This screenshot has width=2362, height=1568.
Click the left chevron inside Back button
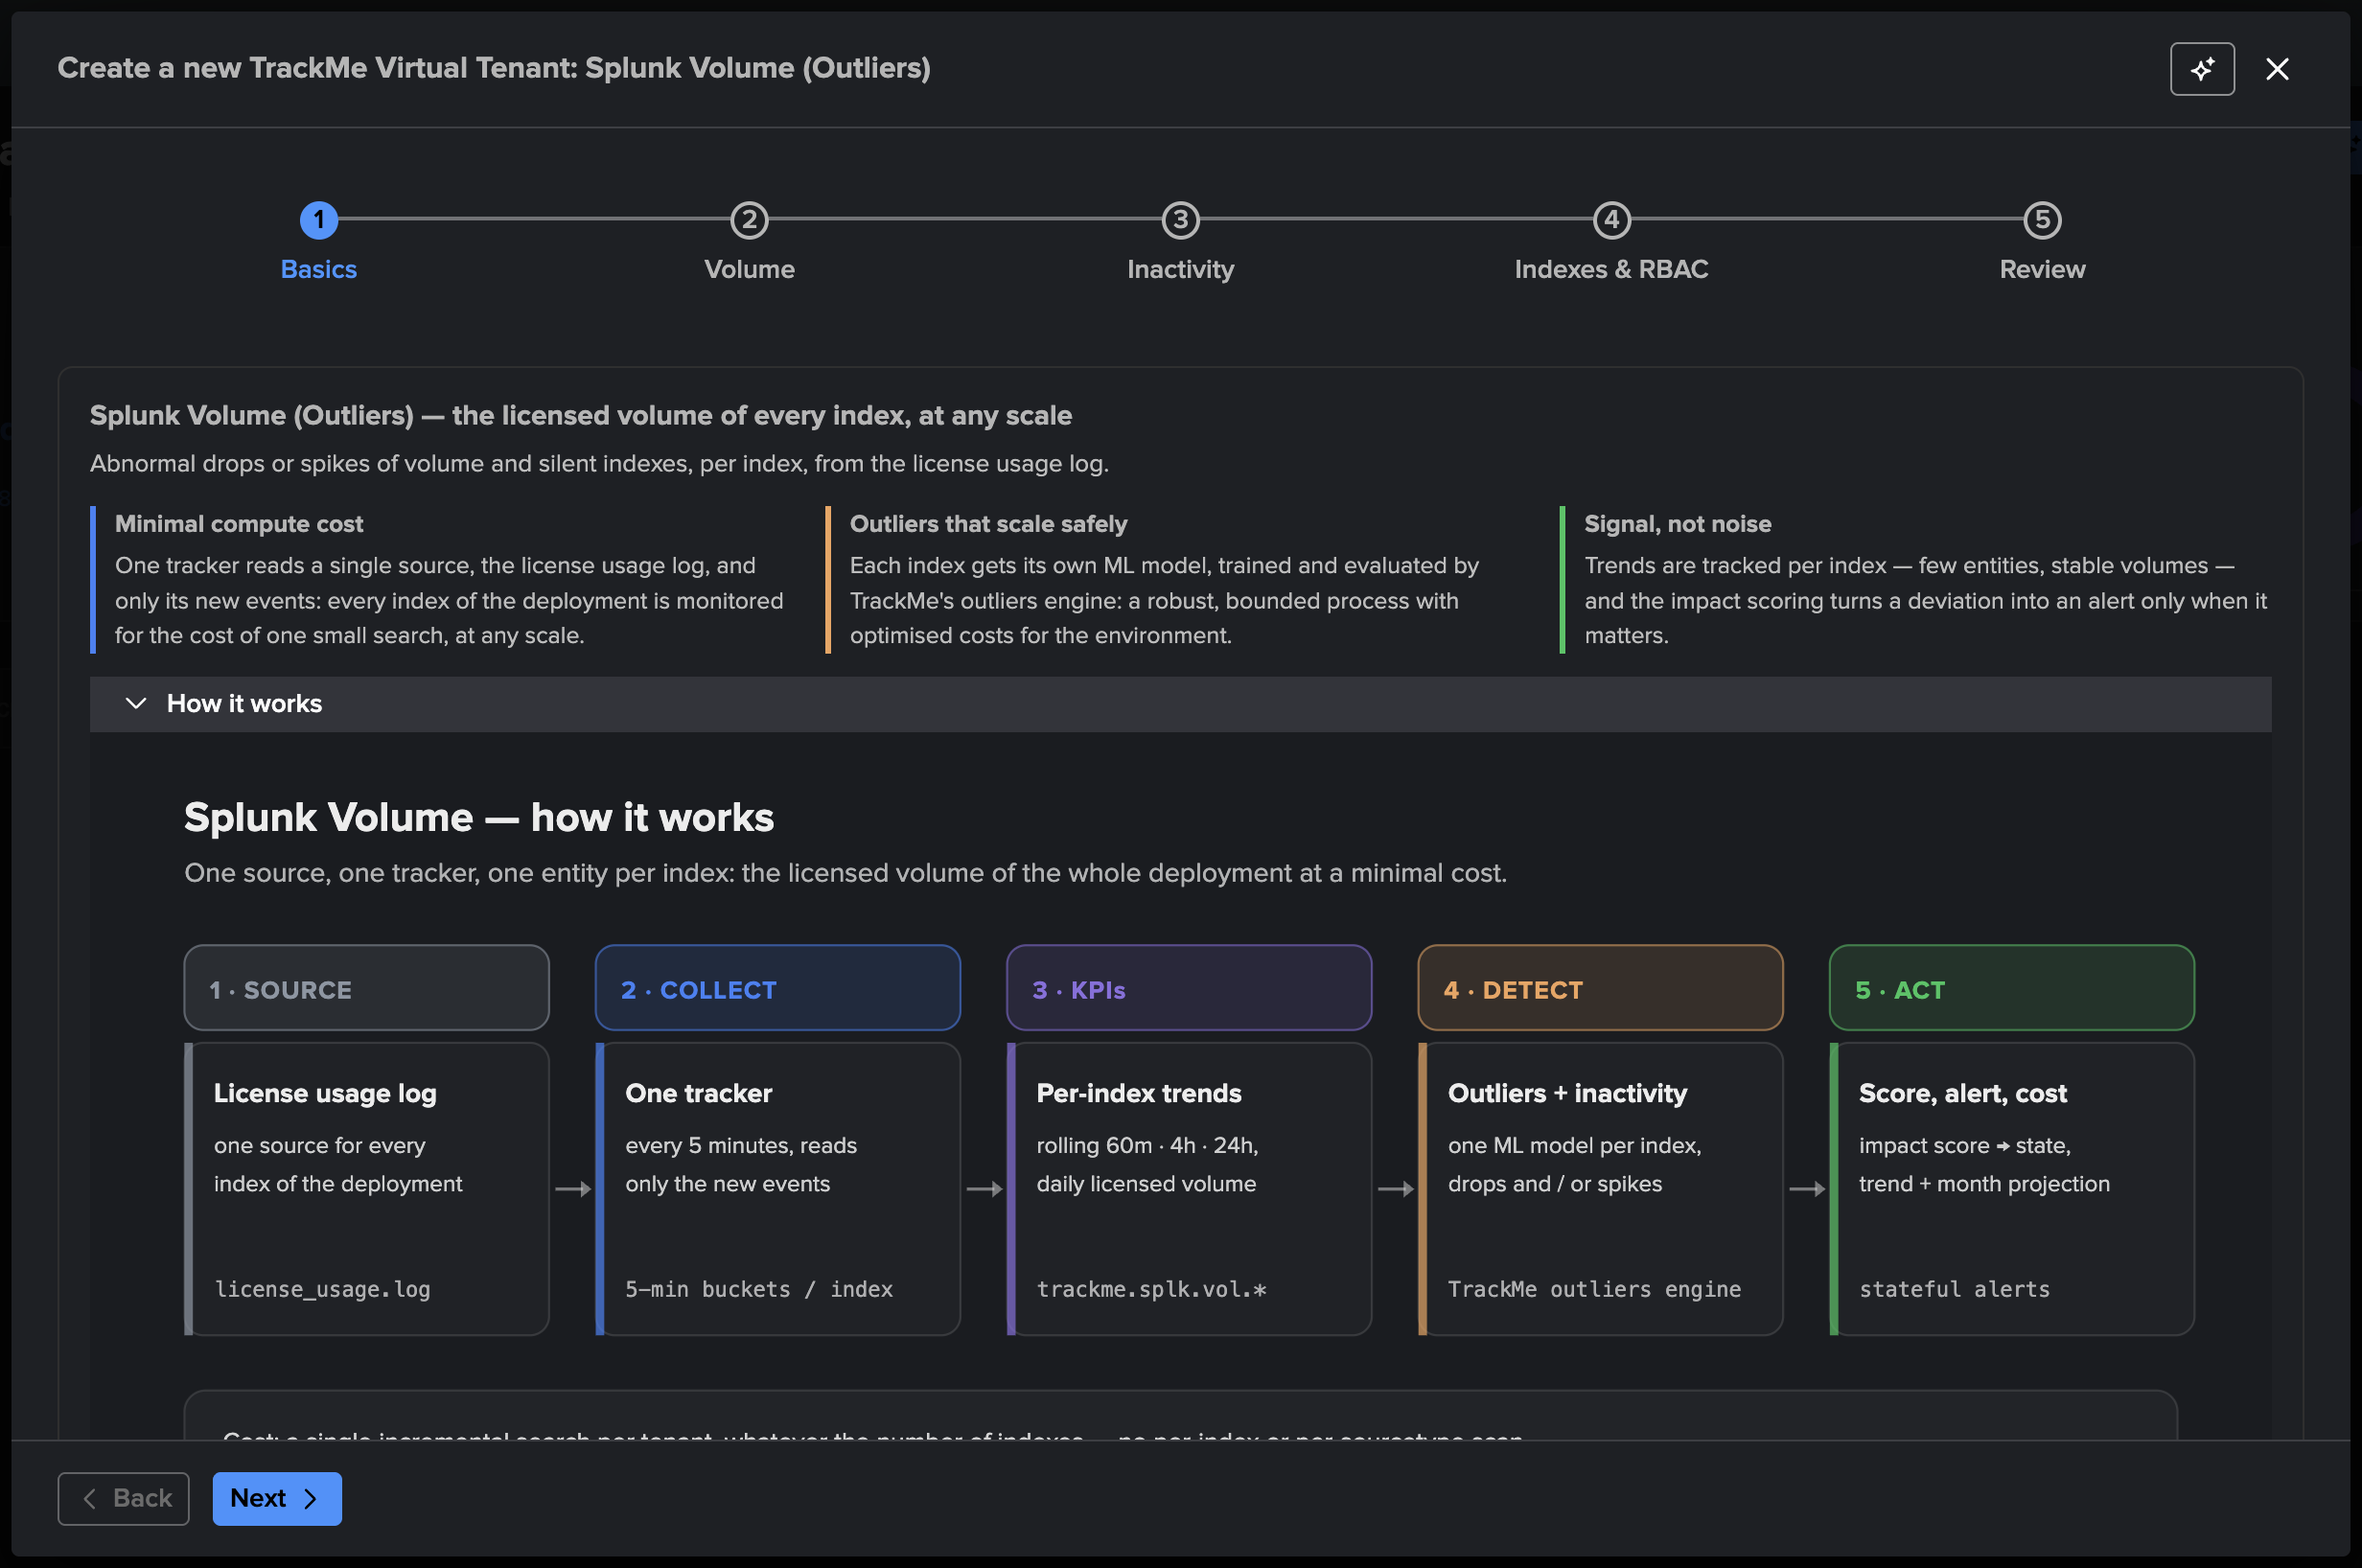click(90, 1498)
